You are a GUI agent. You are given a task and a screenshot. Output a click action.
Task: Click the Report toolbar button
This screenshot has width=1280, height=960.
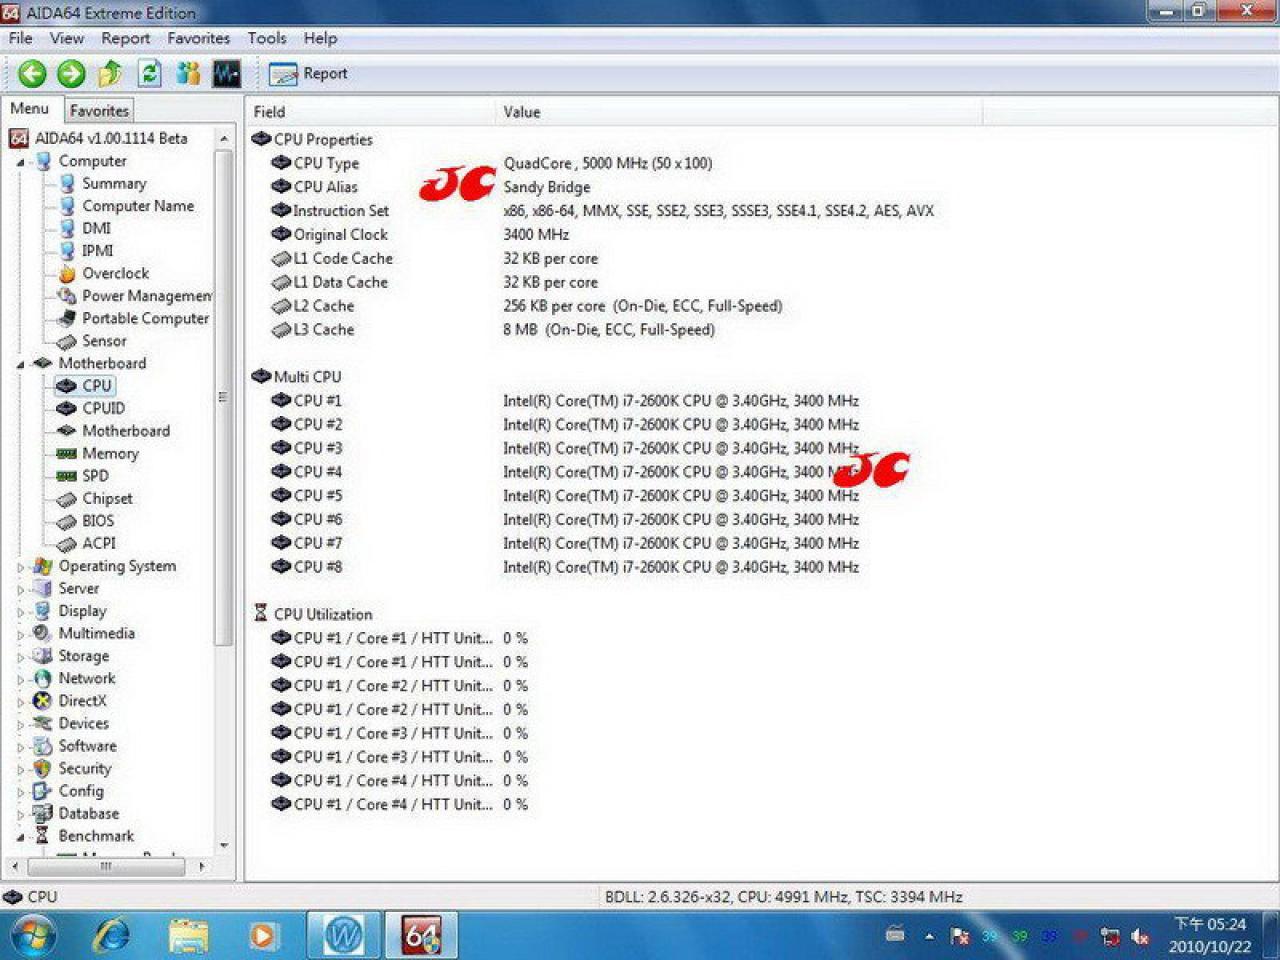click(308, 73)
